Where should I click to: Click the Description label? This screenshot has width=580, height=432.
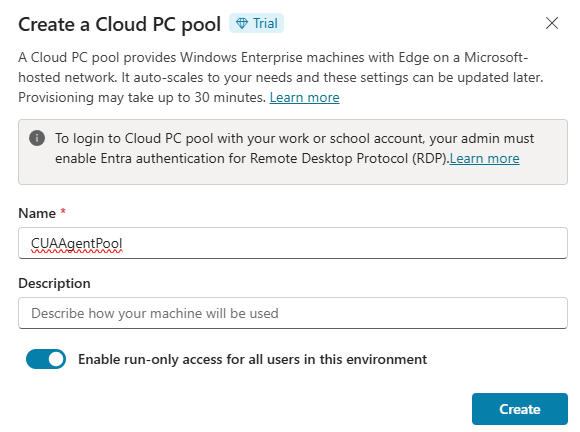(54, 283)
